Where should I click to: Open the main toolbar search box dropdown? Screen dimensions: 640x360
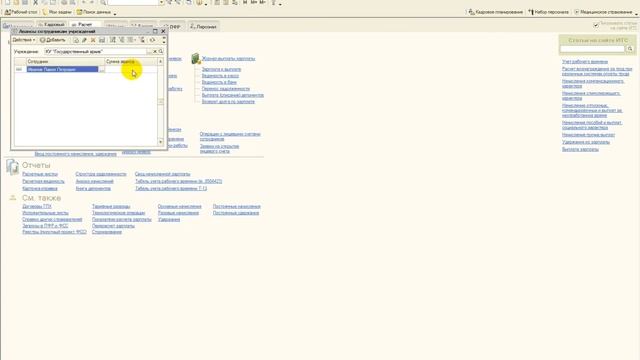click(161, 2)
